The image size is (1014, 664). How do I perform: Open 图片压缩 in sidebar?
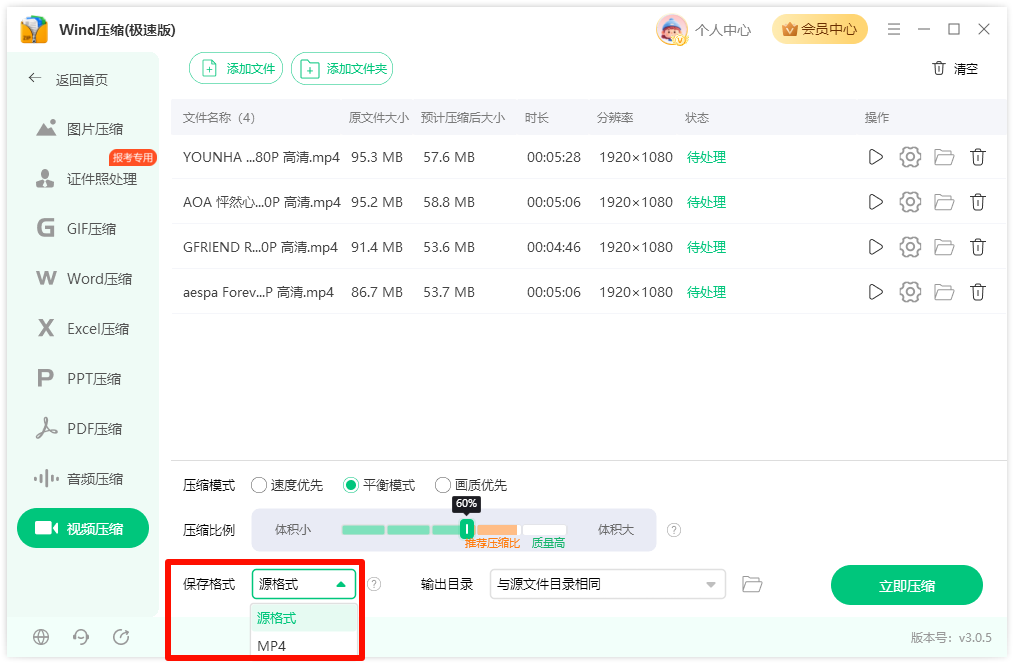tap(80, 129)
